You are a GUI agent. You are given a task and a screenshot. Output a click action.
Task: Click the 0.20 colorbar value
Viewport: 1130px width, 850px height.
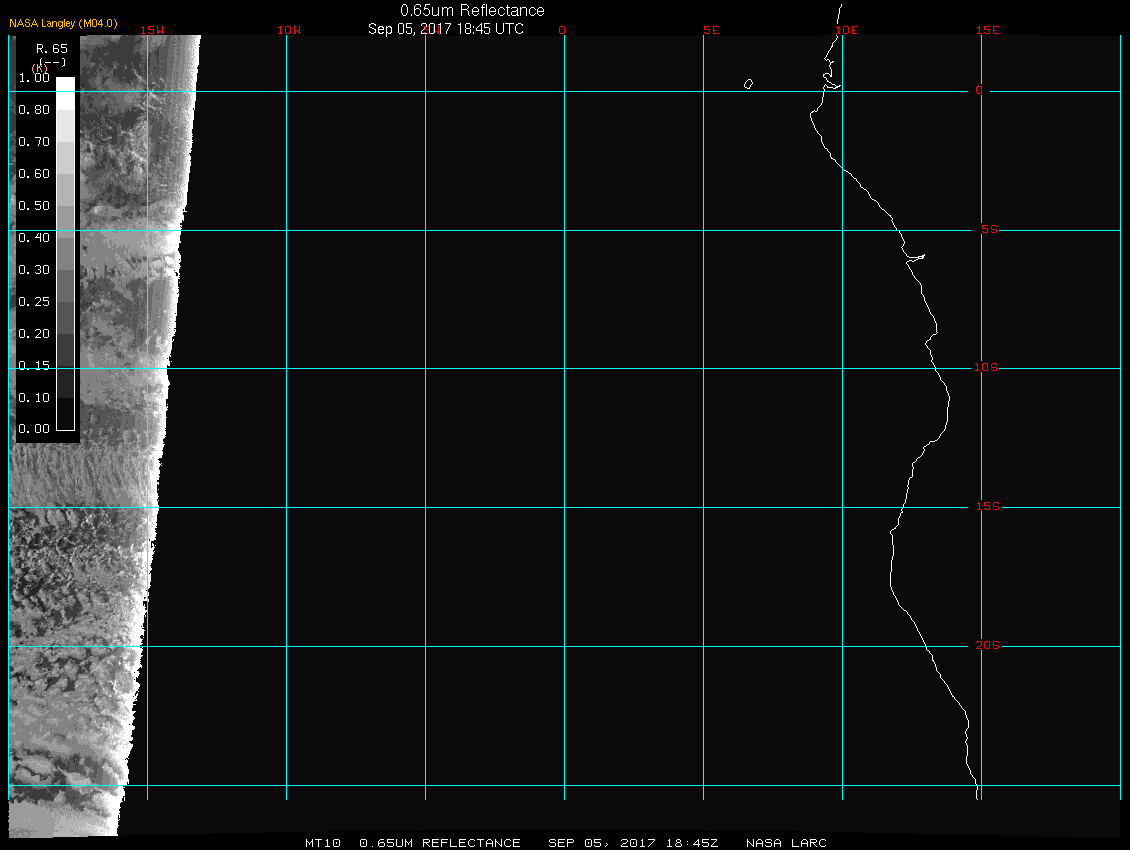point(34,334)
